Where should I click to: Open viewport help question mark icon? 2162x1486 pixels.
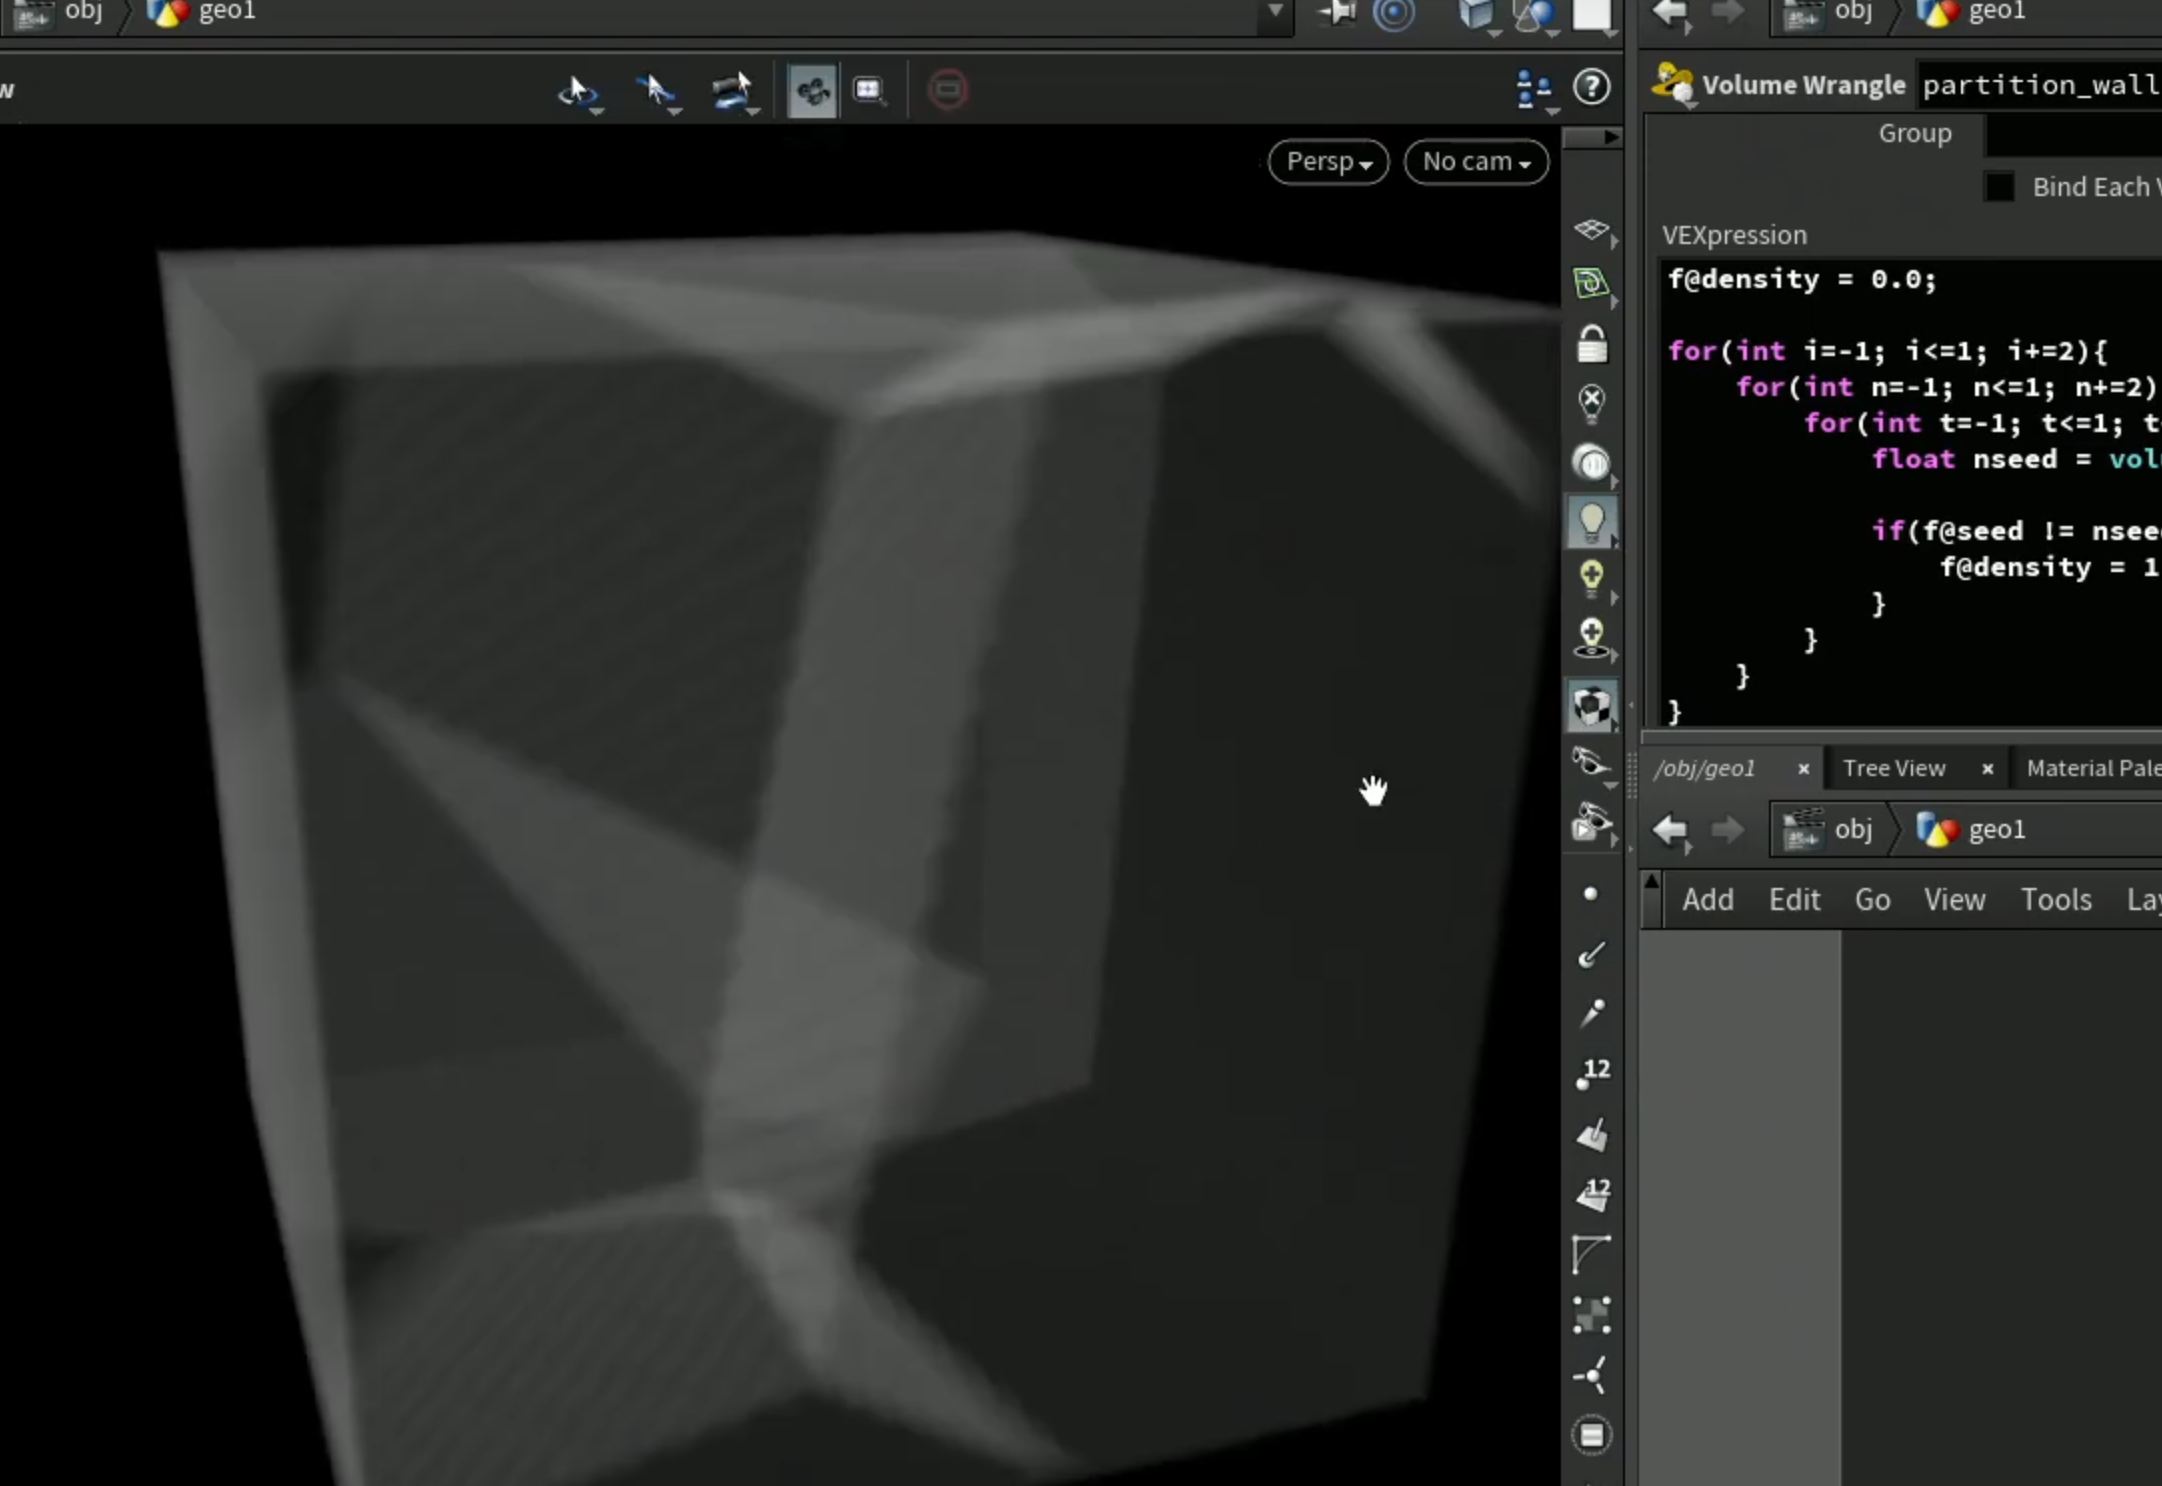(1591, 88)
